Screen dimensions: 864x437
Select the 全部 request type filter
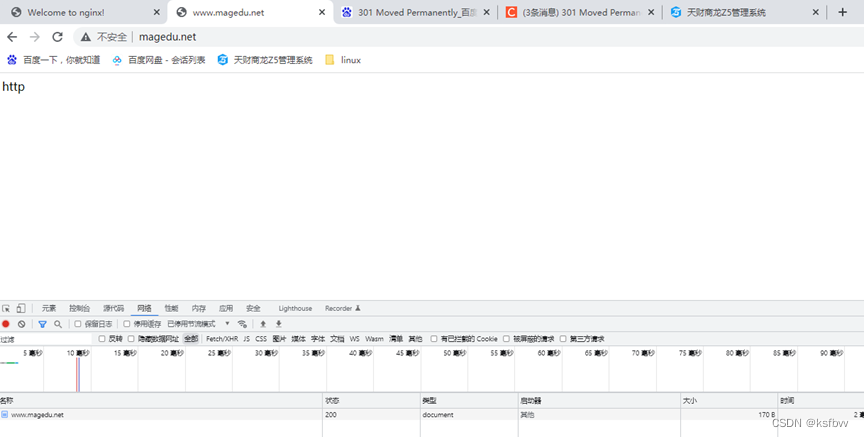point(191,339)
